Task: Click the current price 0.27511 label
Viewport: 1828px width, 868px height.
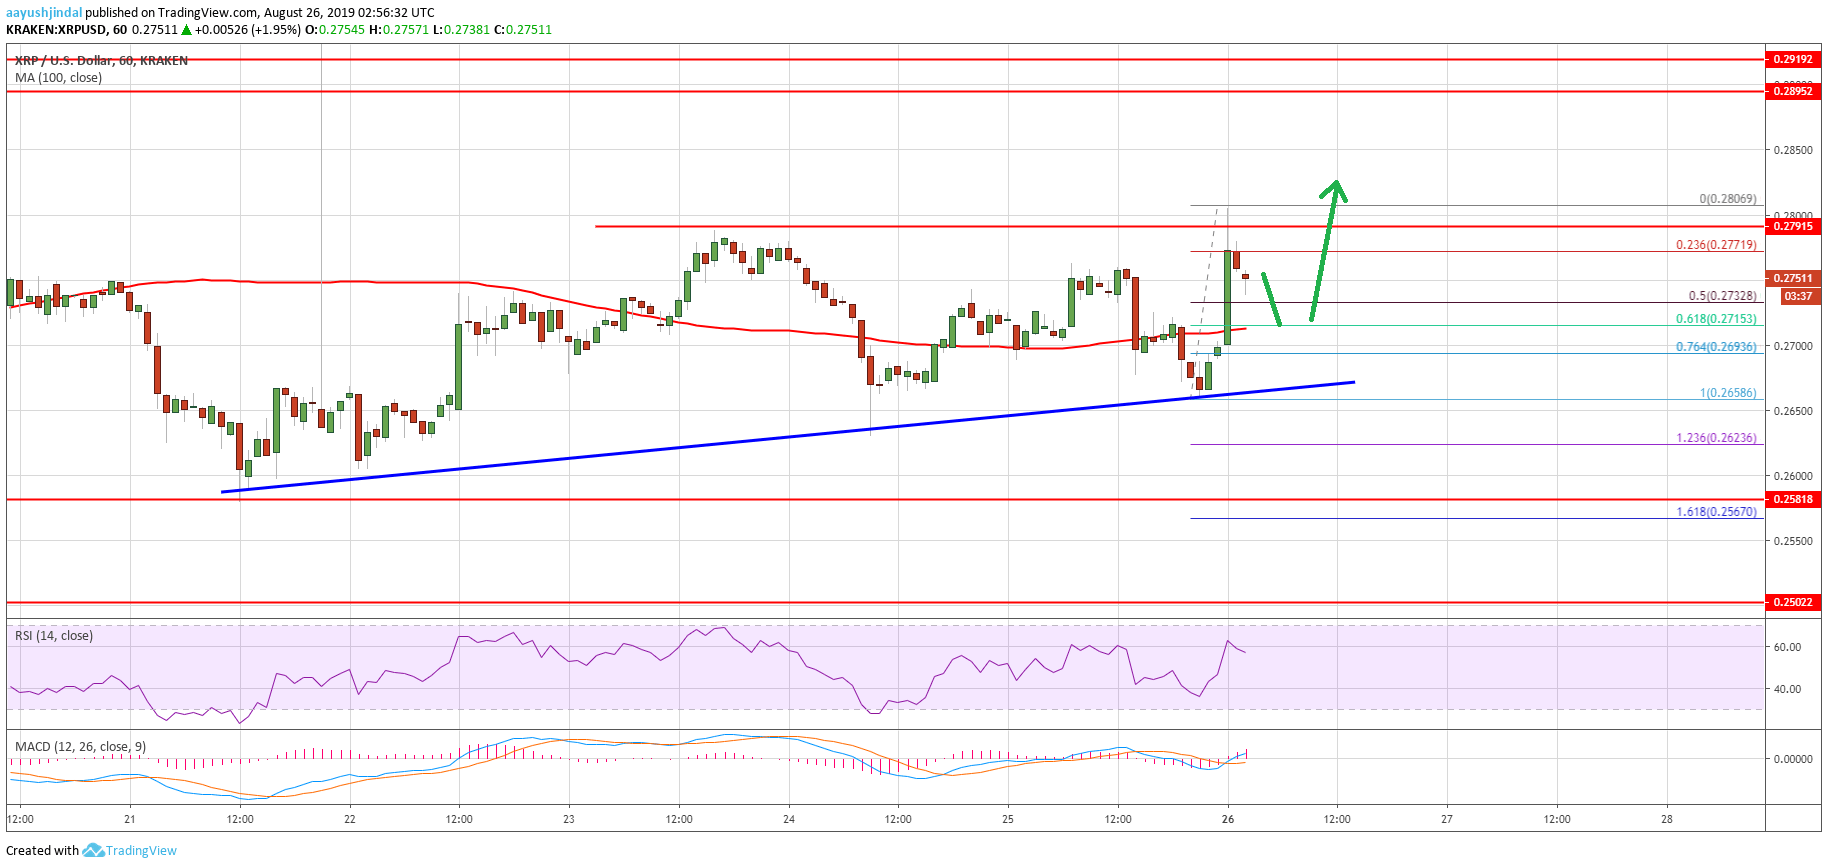Action: tap(1793, 278)
